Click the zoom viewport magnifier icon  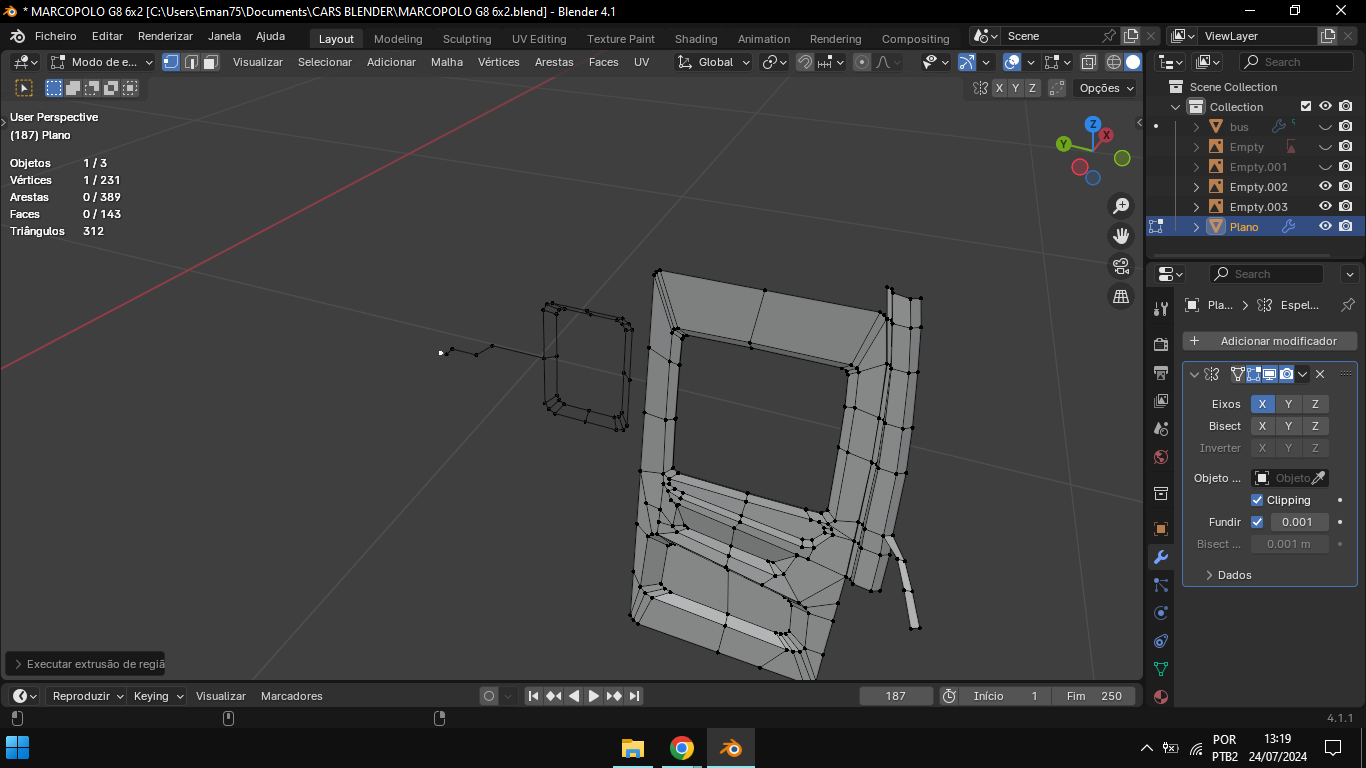(x=1121, y=206)
